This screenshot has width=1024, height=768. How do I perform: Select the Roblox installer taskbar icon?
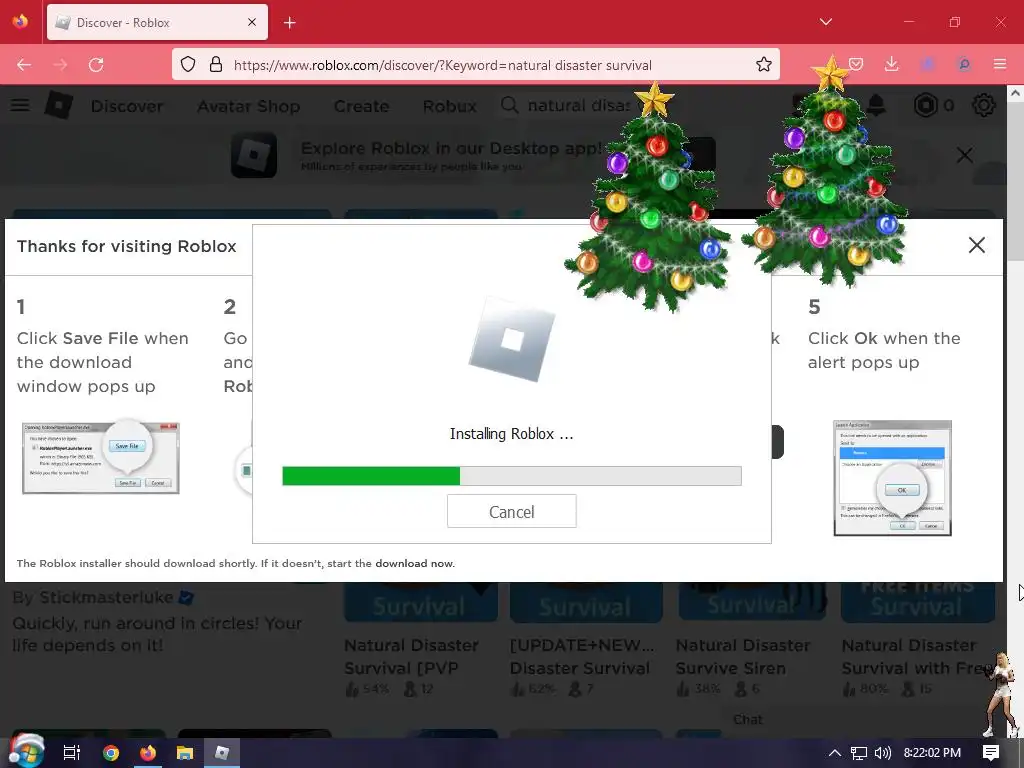pyautogui.click(x=222, y=753)
